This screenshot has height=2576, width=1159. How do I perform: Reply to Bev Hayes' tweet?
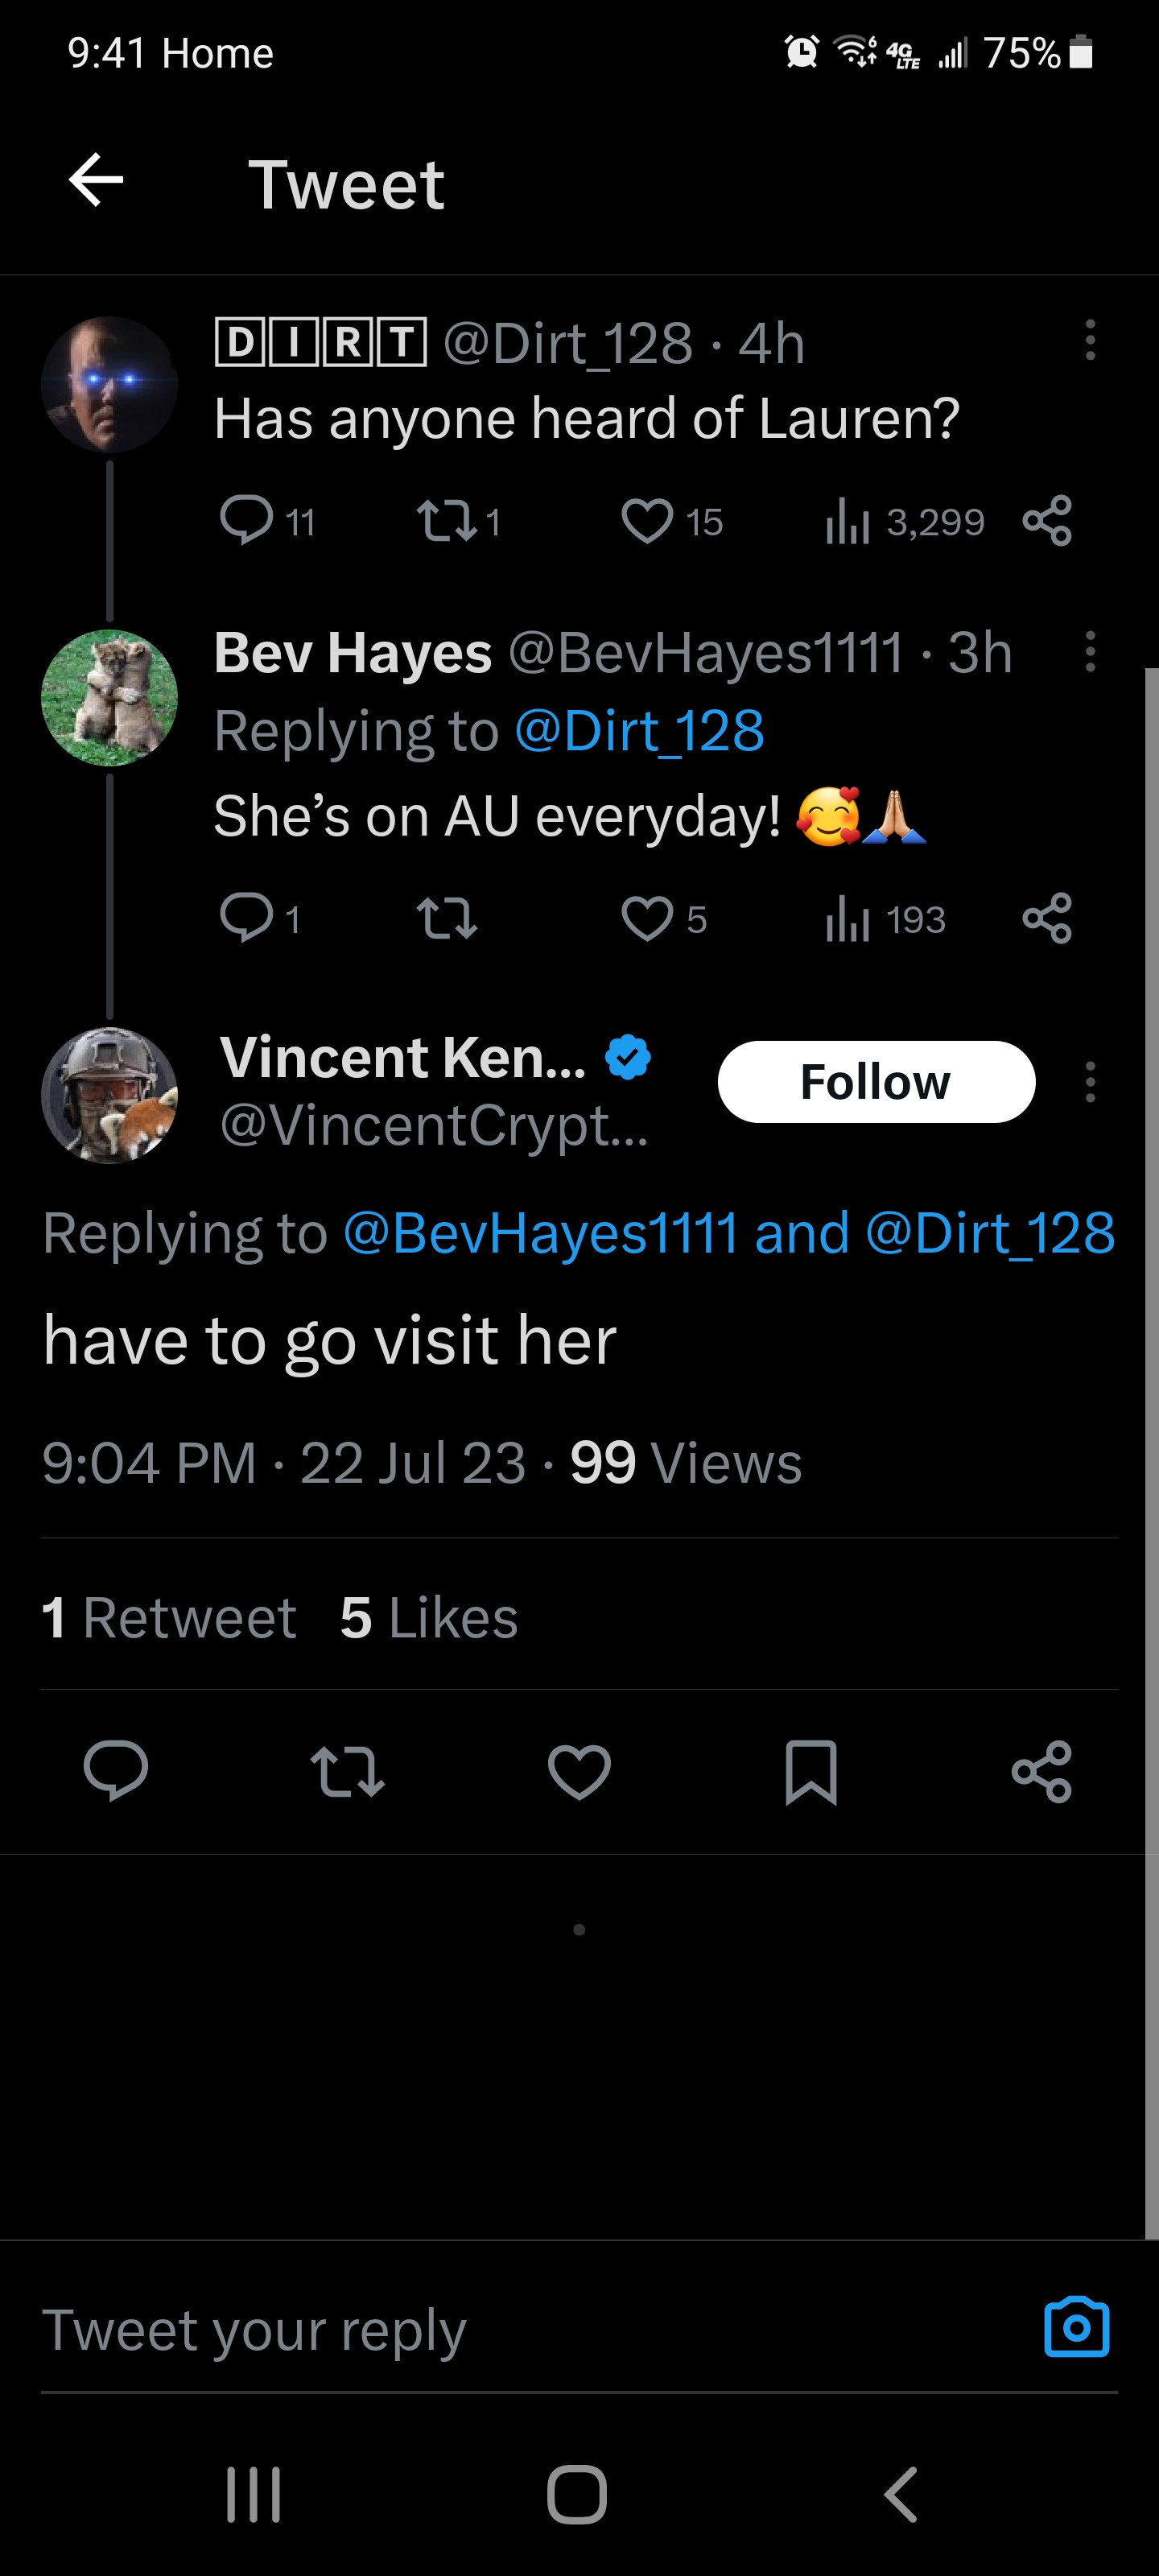pyautogui.click(x=246, y=919)
